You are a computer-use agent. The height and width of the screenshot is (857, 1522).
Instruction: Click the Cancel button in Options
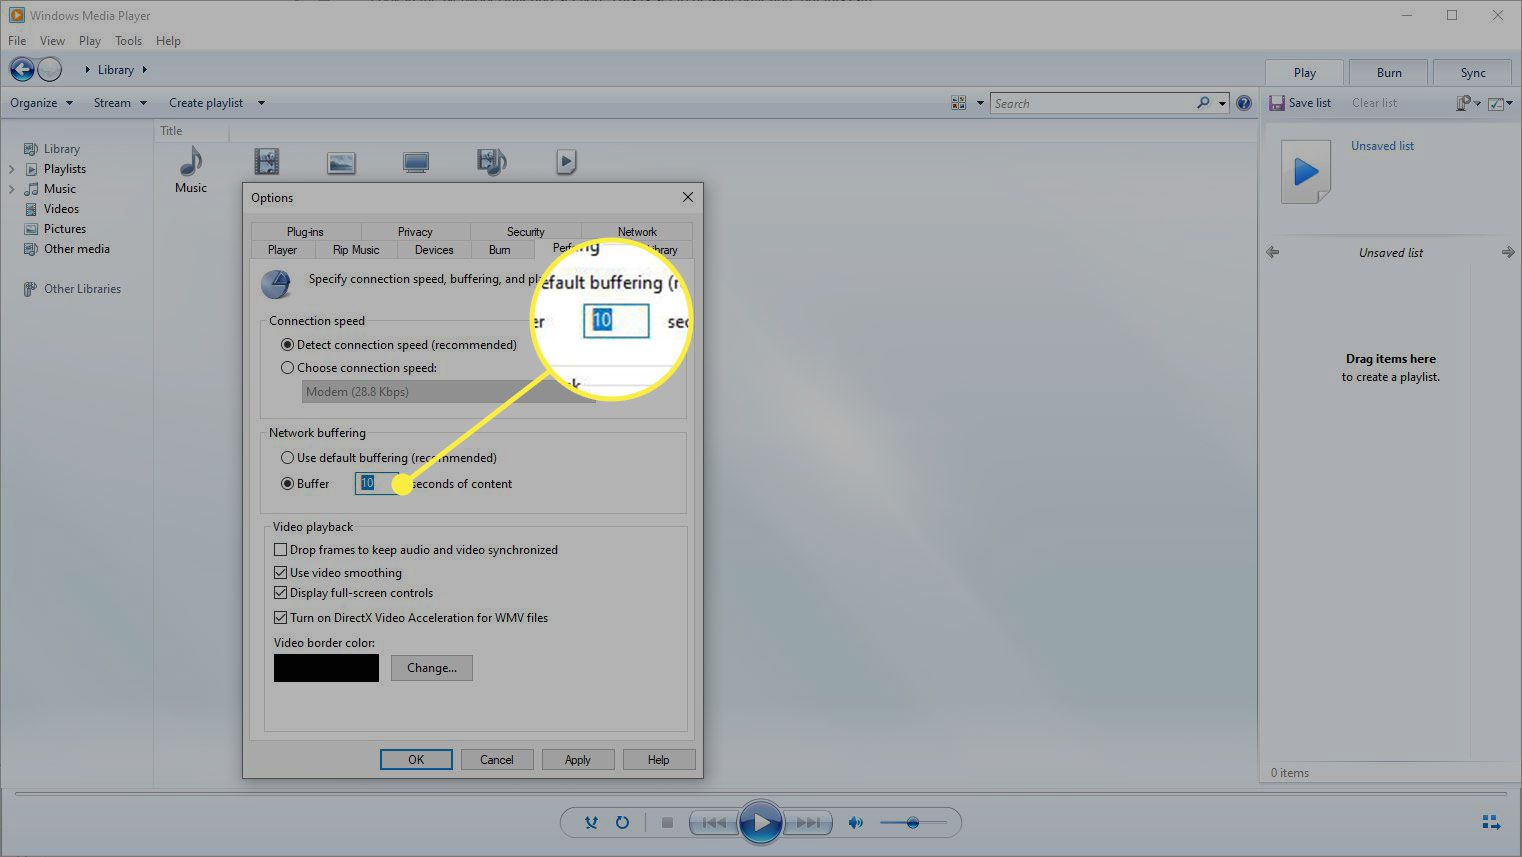[497, 759]
